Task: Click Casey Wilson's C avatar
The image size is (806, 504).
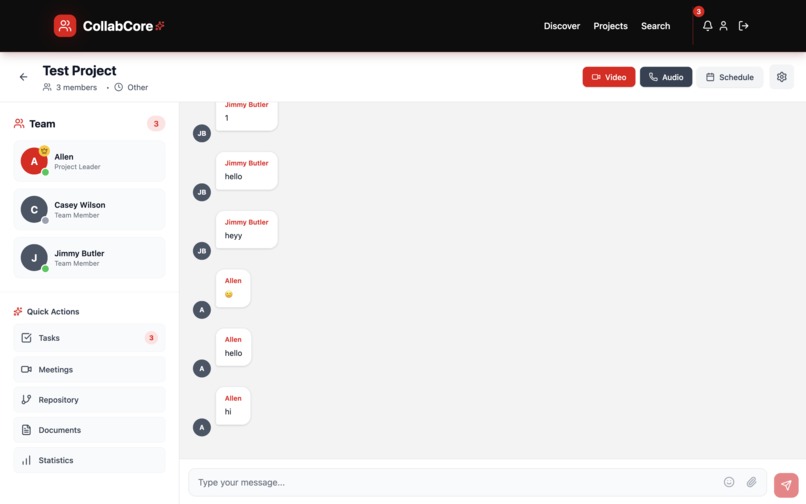Action: click(x=34, y=209)
